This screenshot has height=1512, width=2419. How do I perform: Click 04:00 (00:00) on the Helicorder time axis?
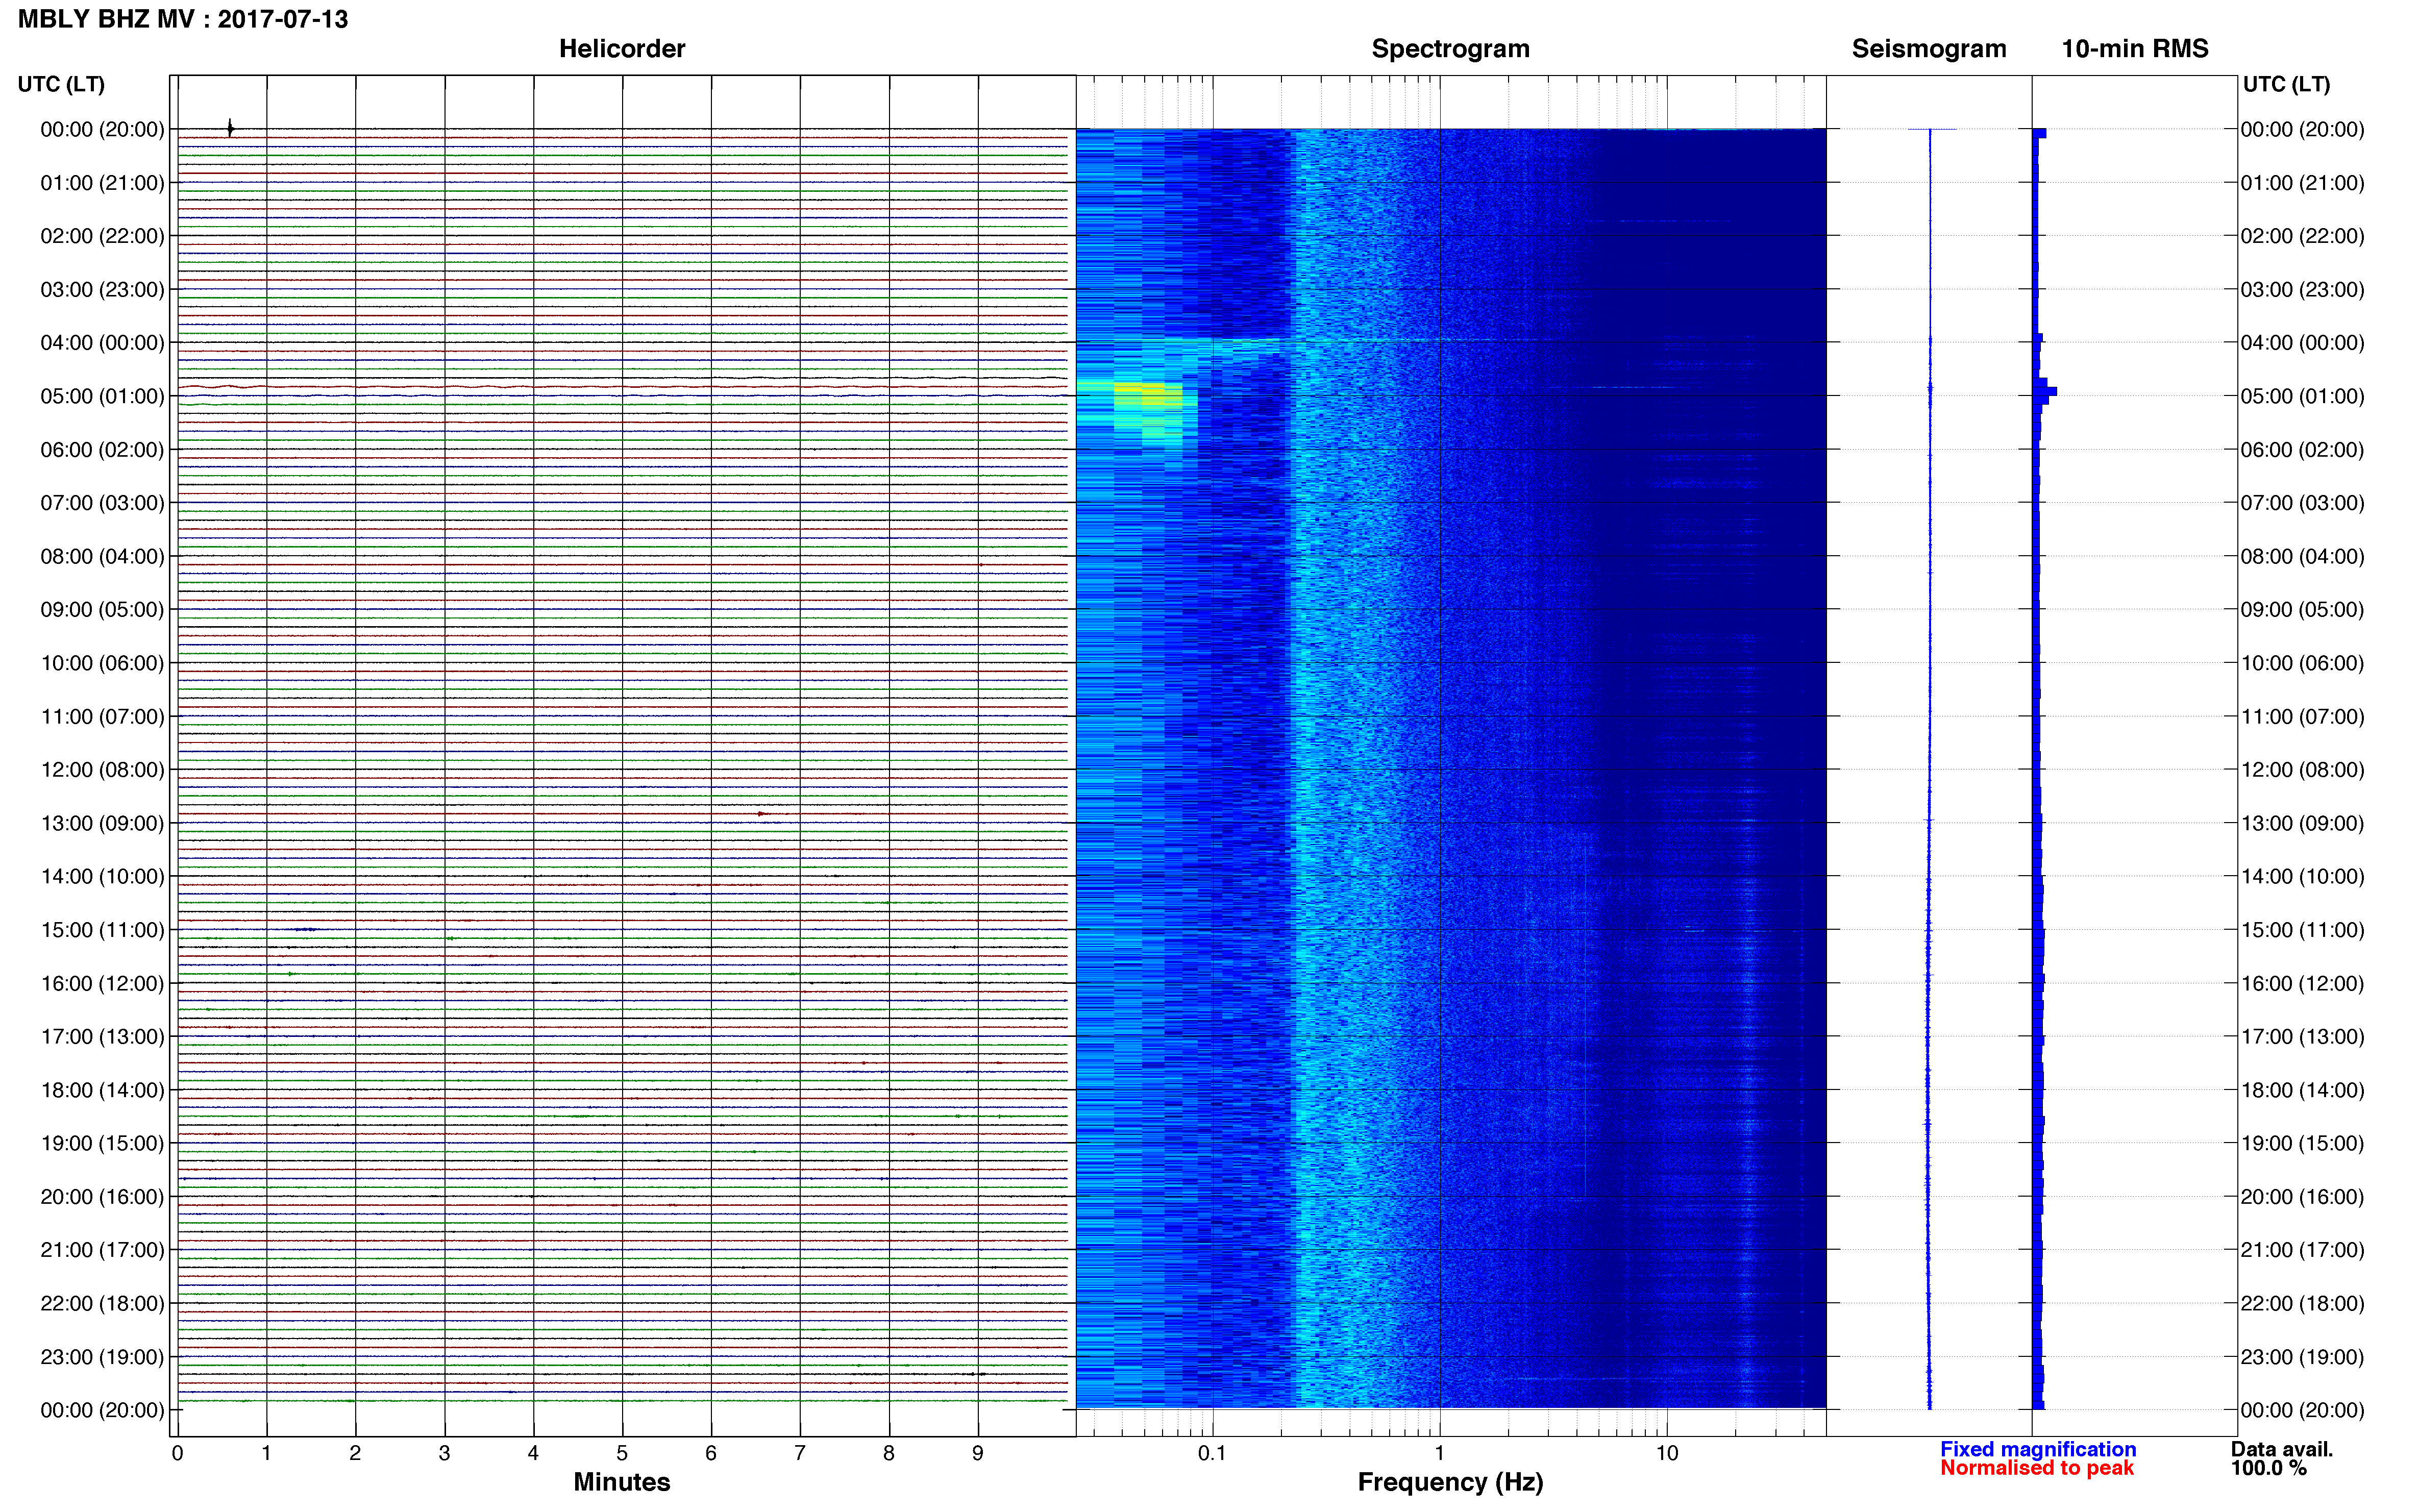pyautogui.click(x=102, y=343)
